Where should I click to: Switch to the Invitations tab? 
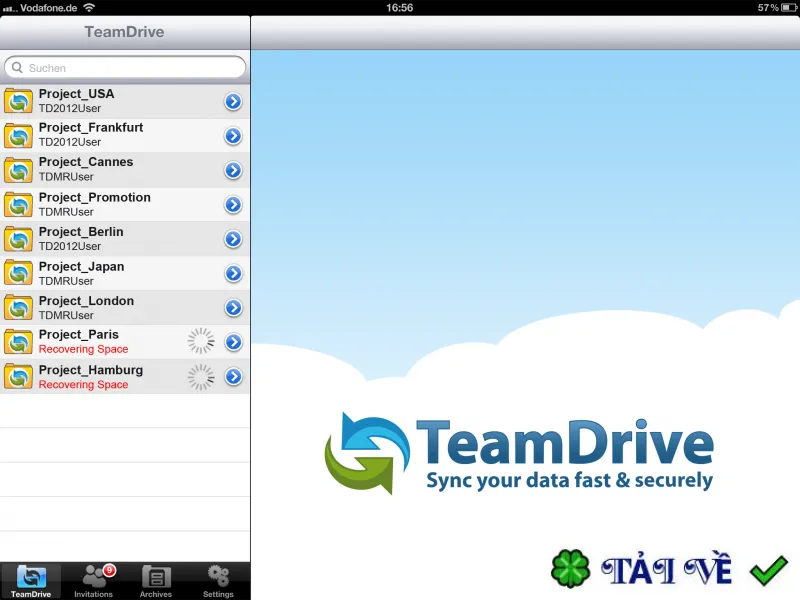coord(93,581)
